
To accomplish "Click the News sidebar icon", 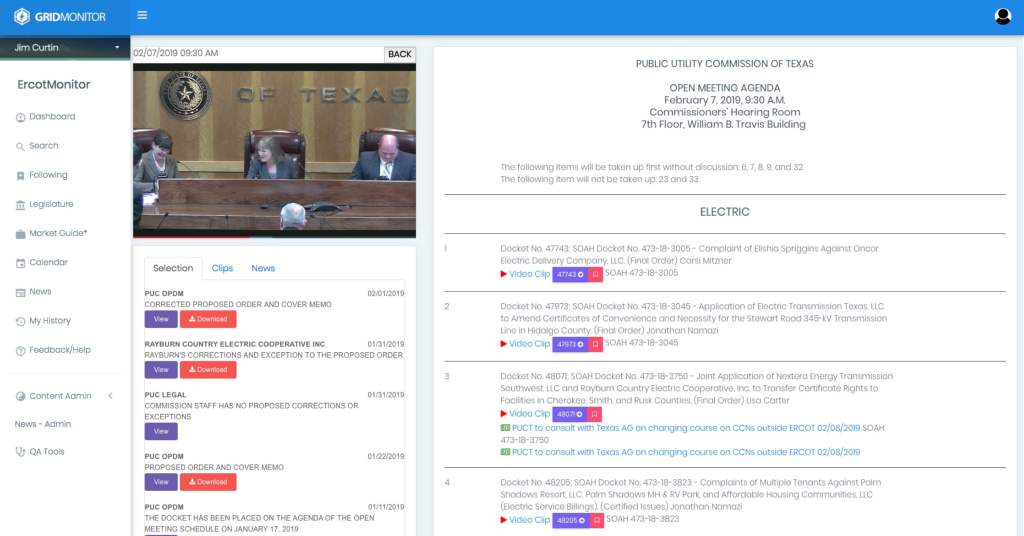I will pos(20,292).
